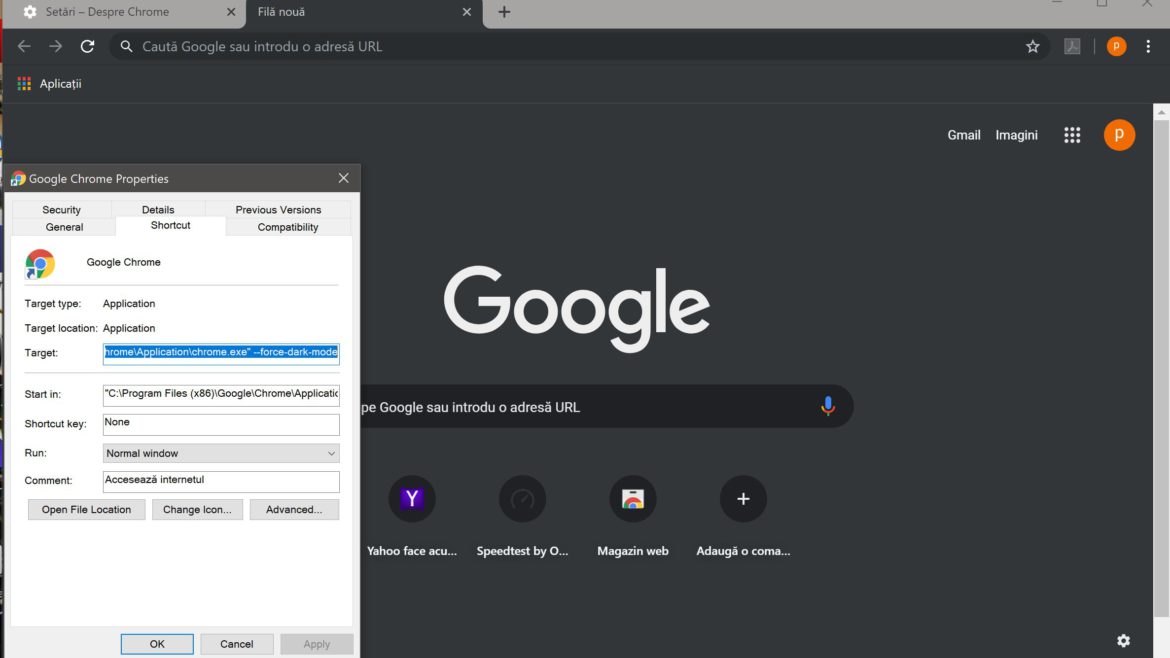The height and width of the screenshot is (658, 1170).
Task: Open the Security tab in Properties
Action: point(61,210)
